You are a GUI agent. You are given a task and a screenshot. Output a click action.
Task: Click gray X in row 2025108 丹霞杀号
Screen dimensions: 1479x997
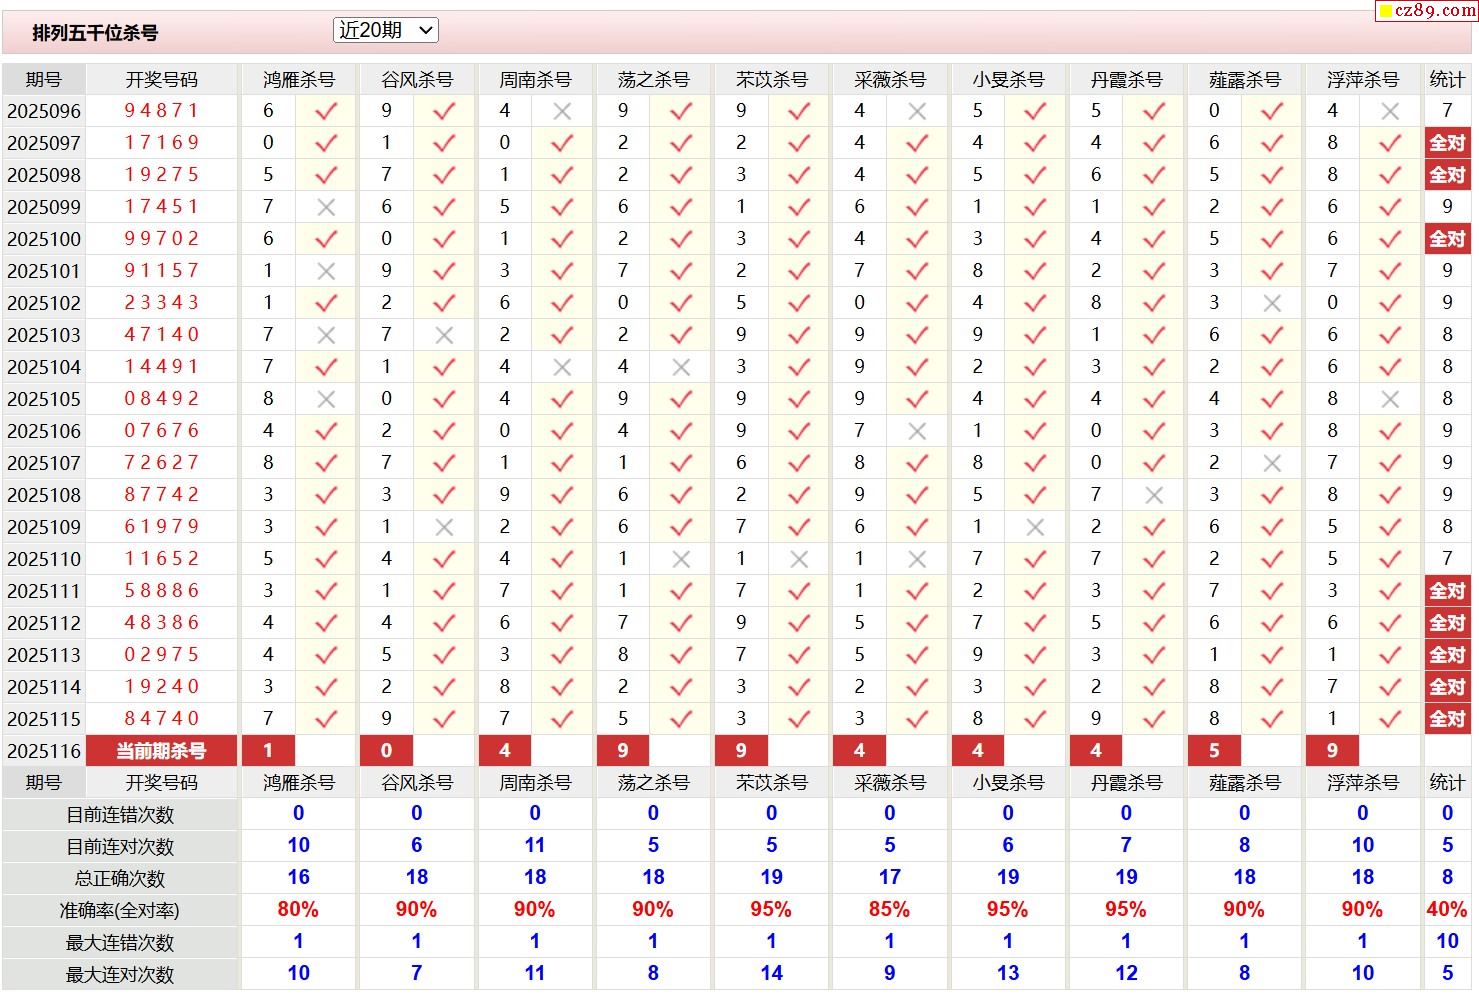coord(1154,496)
